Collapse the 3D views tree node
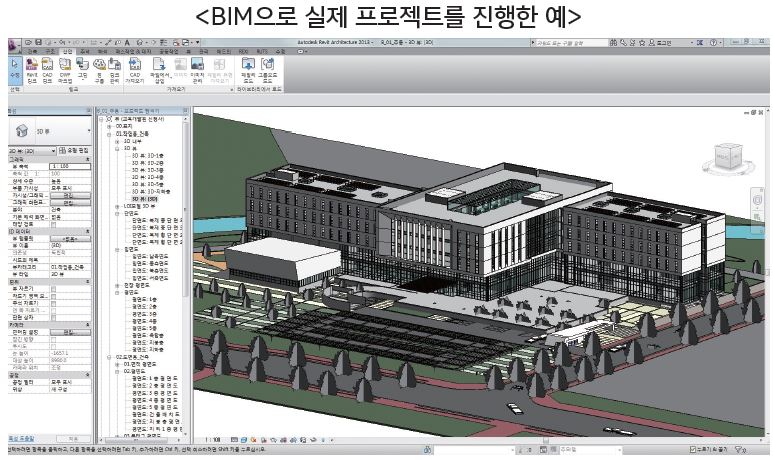This screenshot has width=773, height=460. (117, 147)
